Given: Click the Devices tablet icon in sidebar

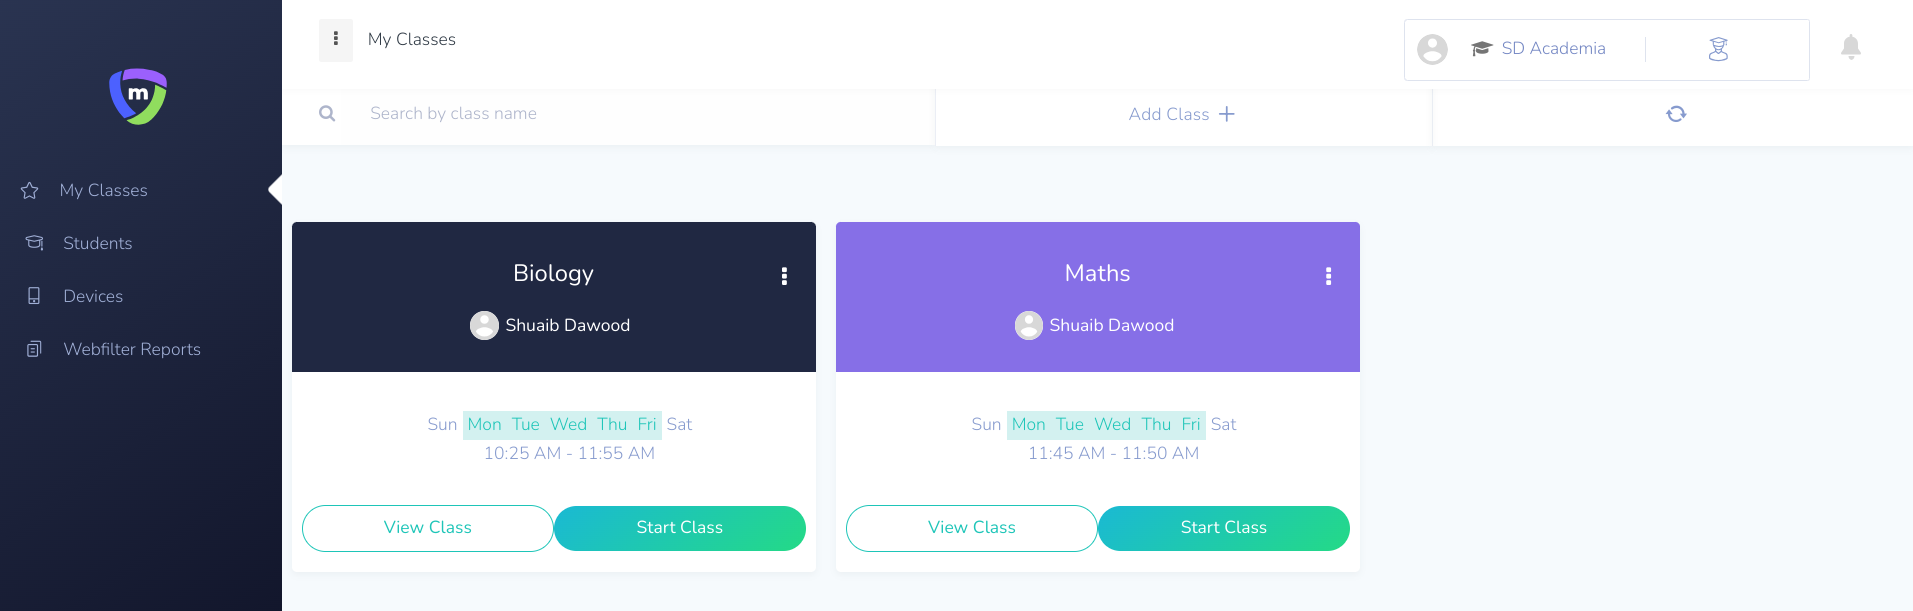Looking at the screenshot, I should tap(34, 296).
